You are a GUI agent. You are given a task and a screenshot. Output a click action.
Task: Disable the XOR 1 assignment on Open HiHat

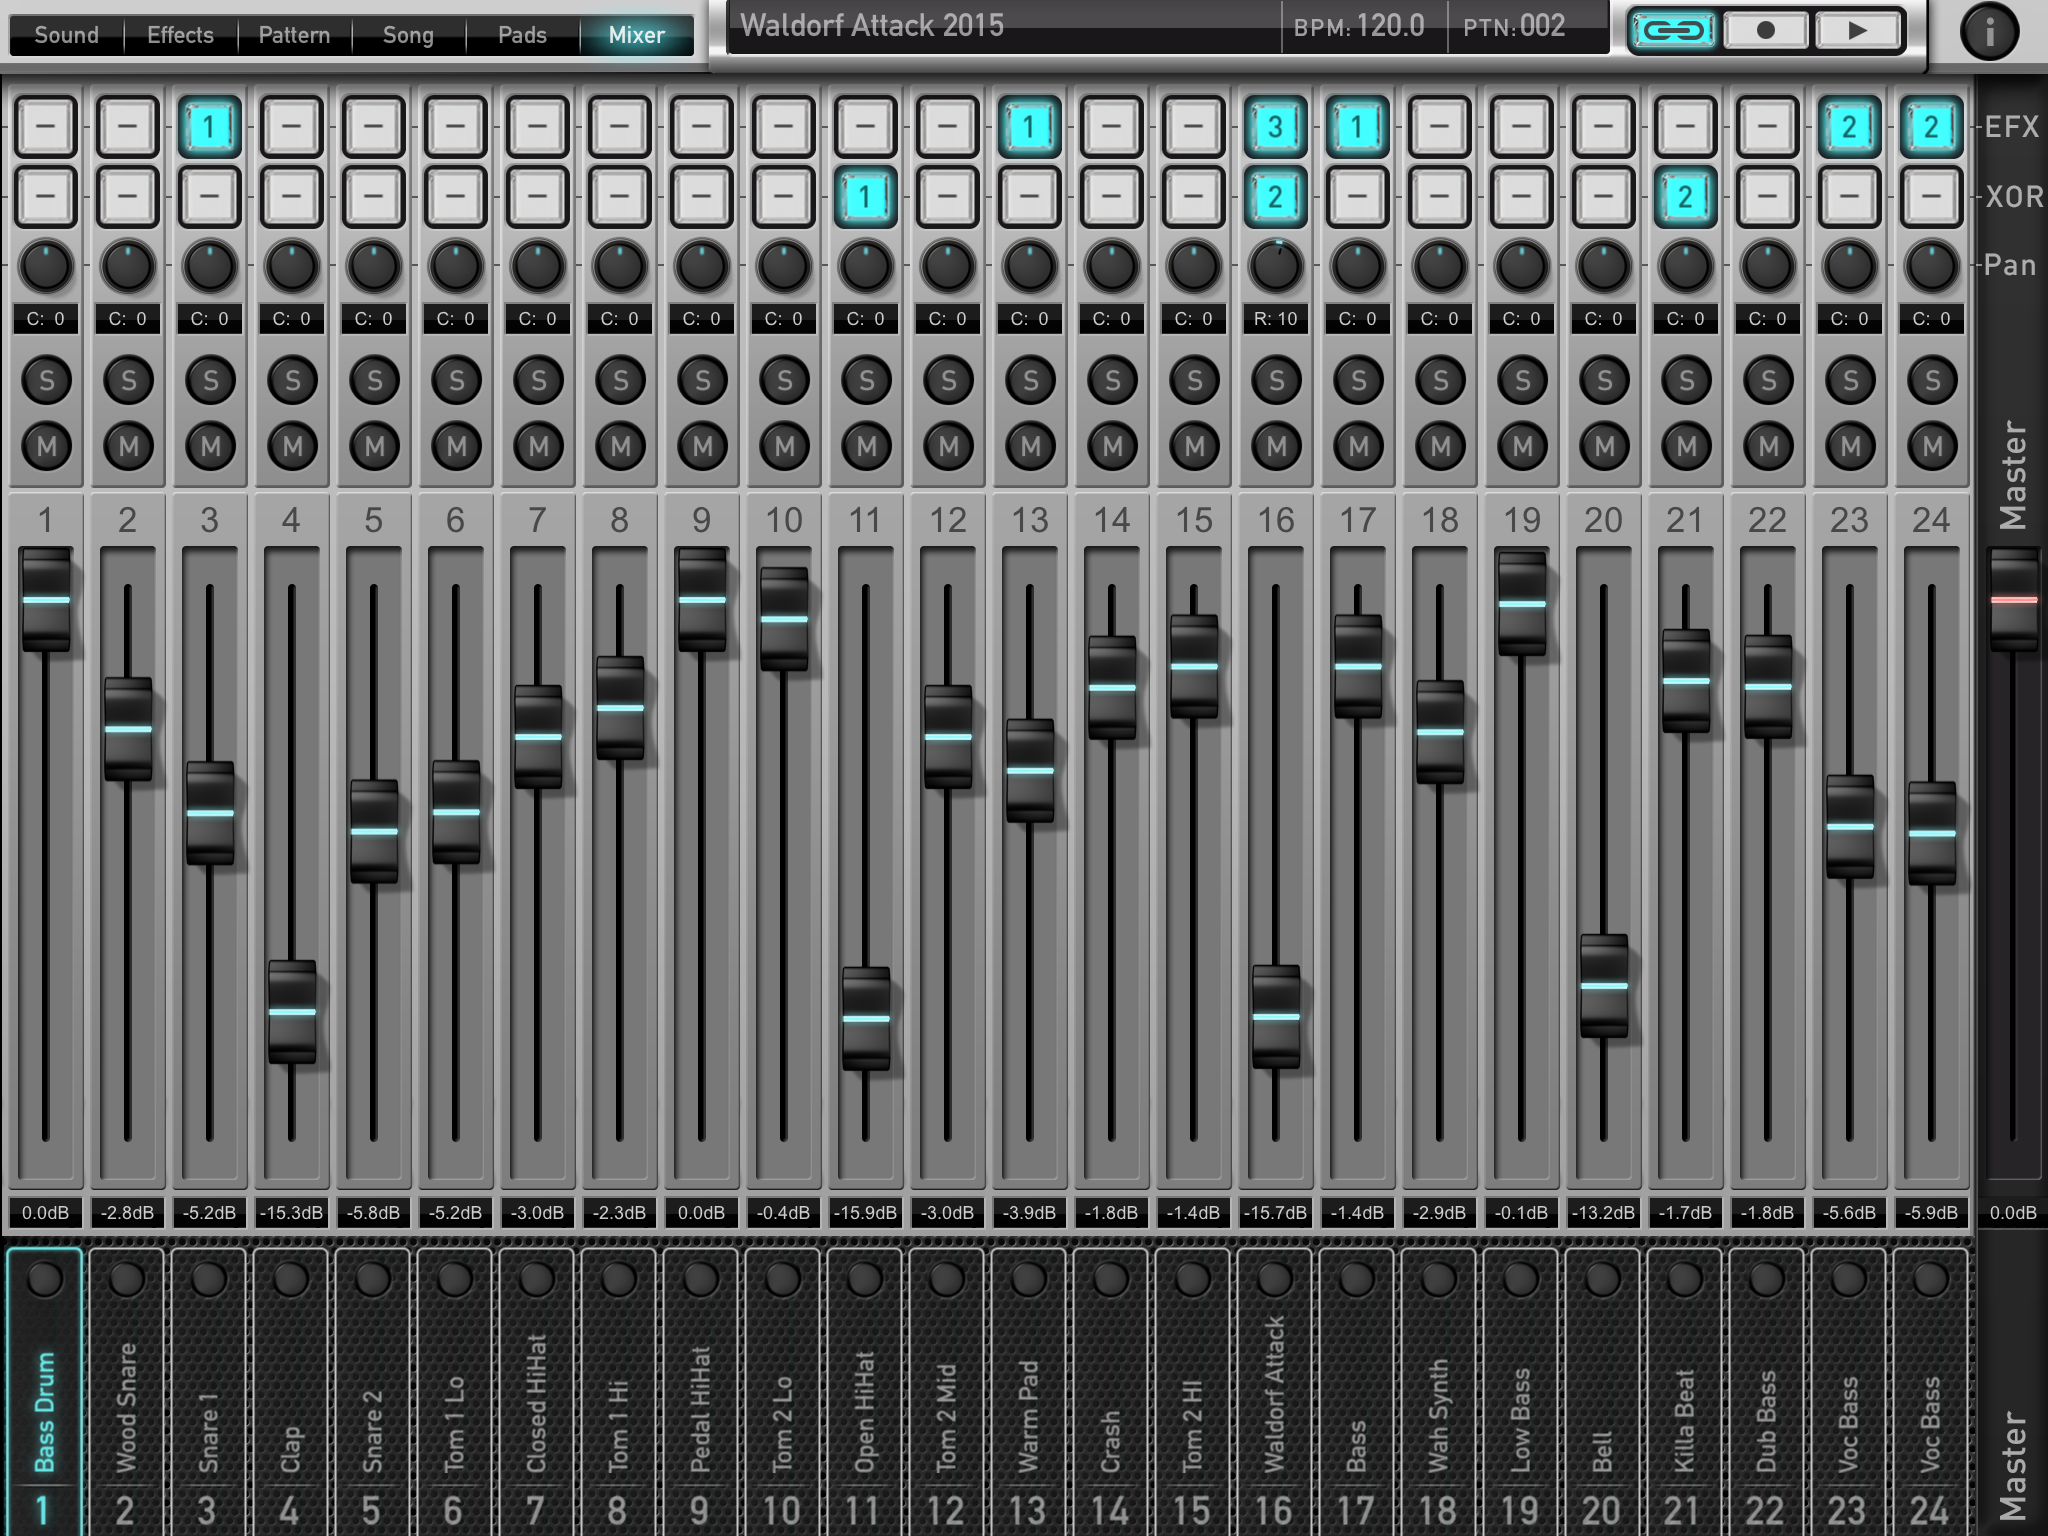click(x=866, y=196)
